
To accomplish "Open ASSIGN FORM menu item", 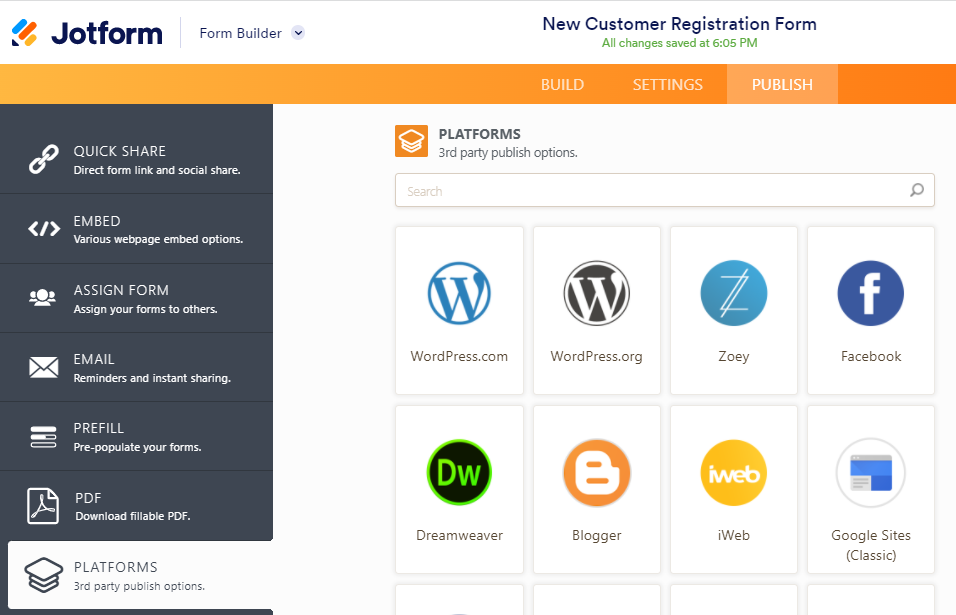I will point(137,299).
